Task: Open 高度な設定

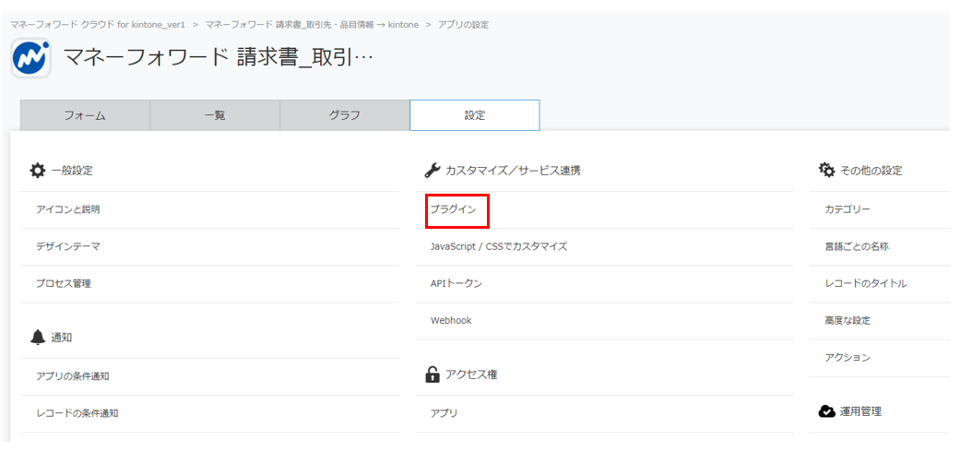Action: click(x=847, y=320)
